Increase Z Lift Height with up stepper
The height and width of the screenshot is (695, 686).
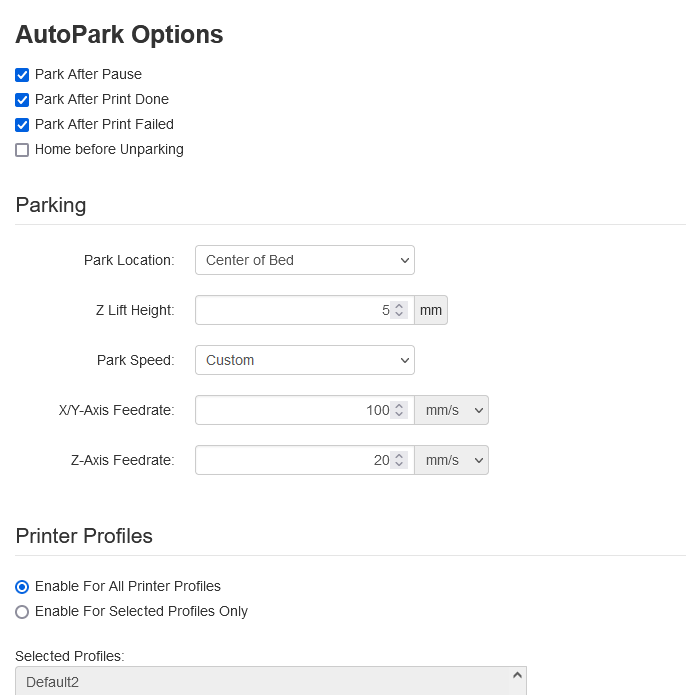[399, 306]
